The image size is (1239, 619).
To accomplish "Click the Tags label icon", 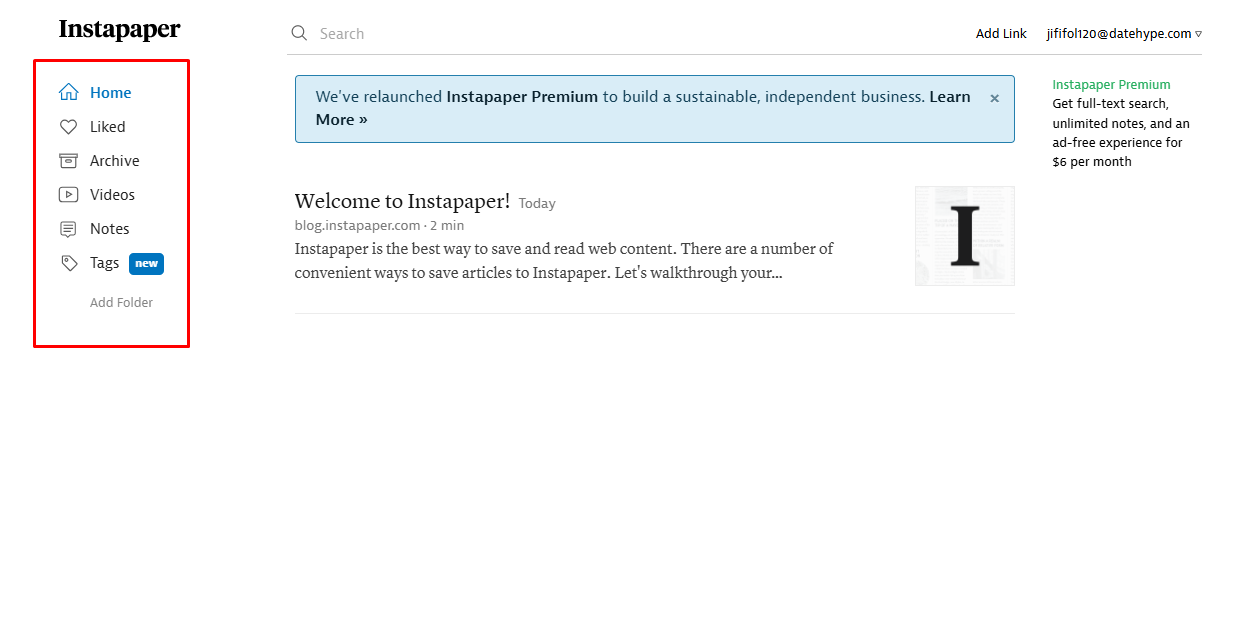I will 68,263.
